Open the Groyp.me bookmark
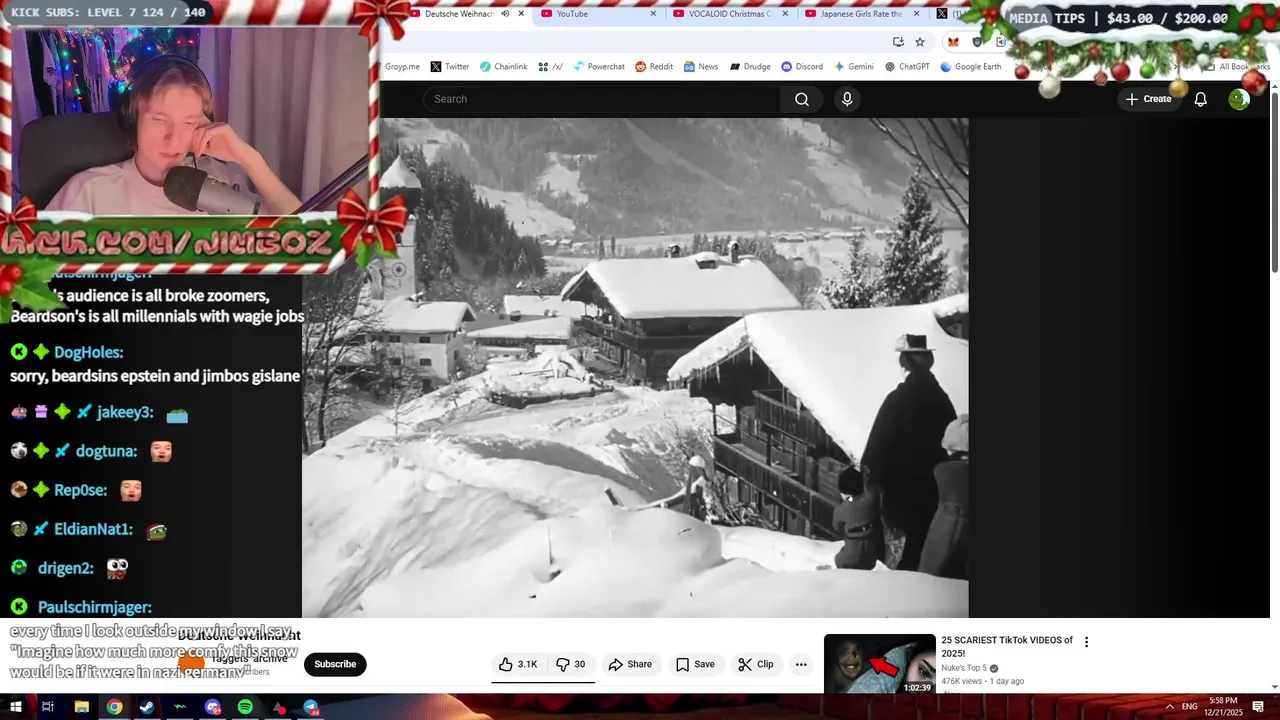Image resolution: width=1280 pixels, height=720 pixels. pyautogui.click(x=402, y=67)
